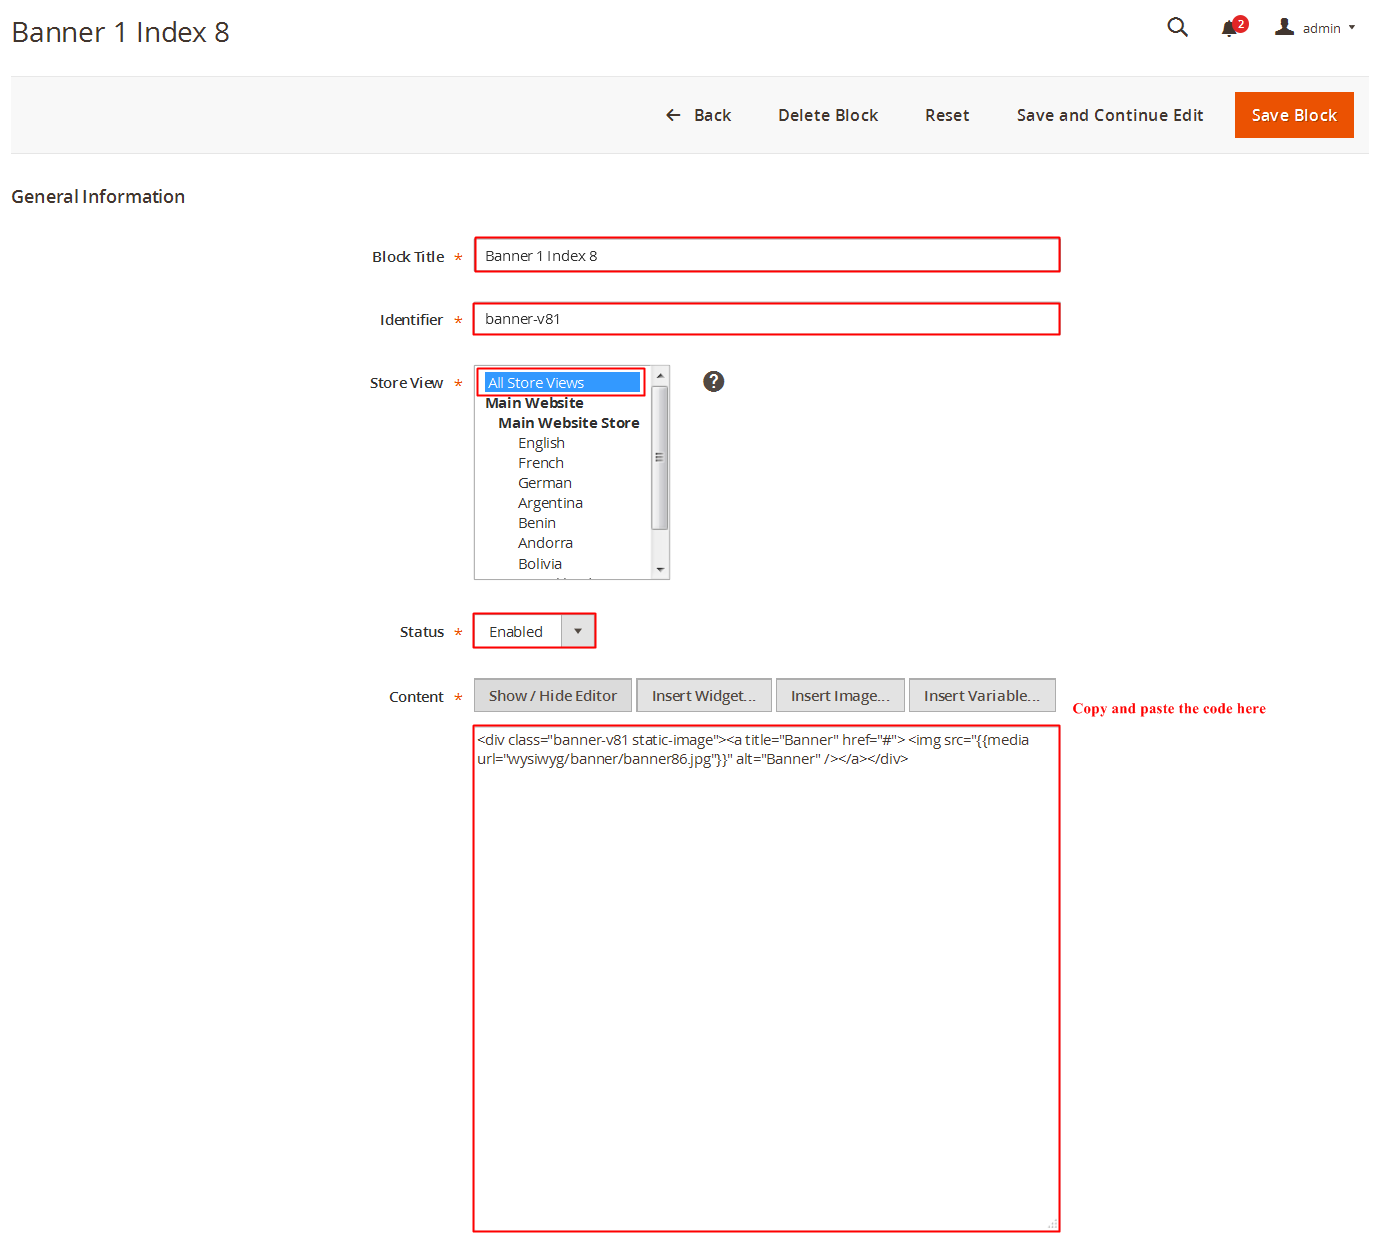Open the search magnifier icon

(1178, 28)
